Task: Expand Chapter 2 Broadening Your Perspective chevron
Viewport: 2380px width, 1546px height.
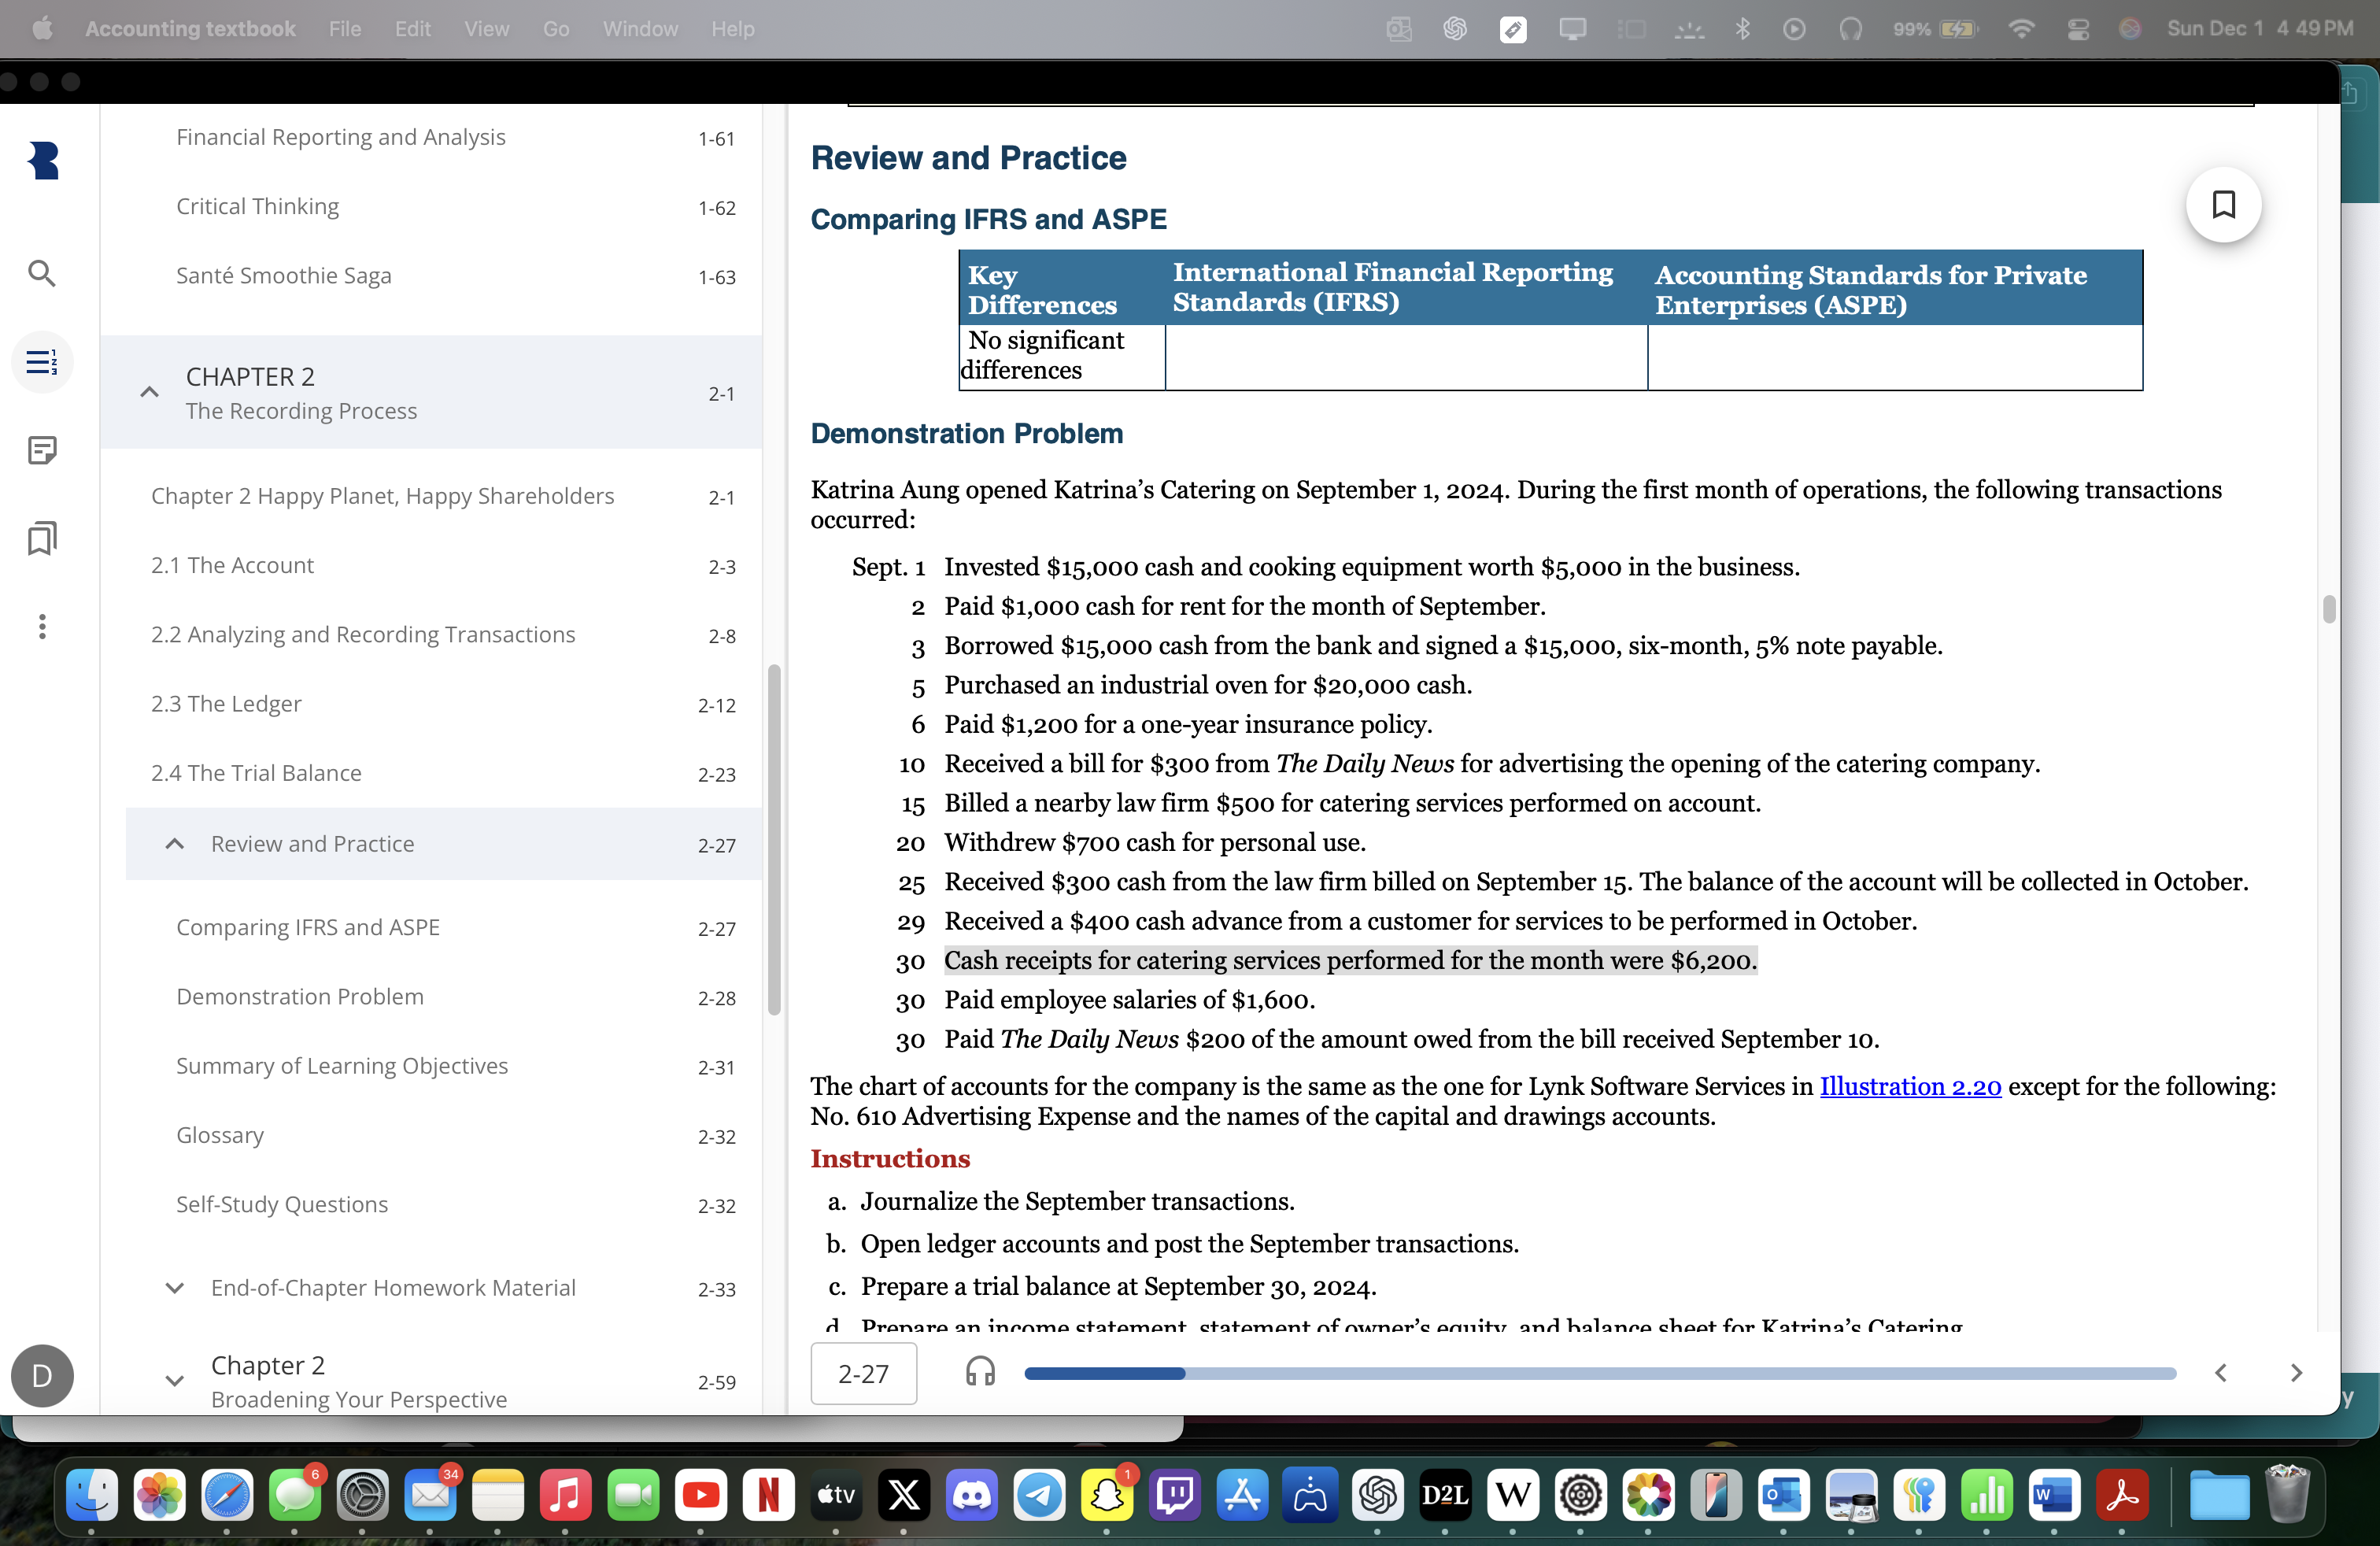Action: 174,1381
